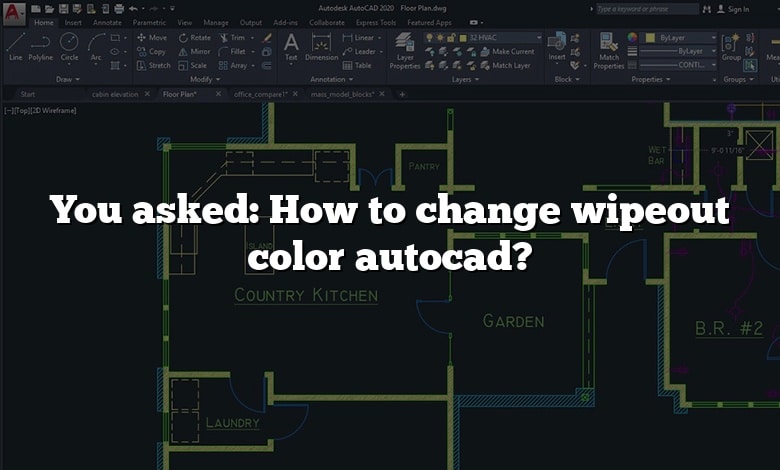Click the Text annotation tool
The width and height of the screenshot is (780, 470).
291,46
